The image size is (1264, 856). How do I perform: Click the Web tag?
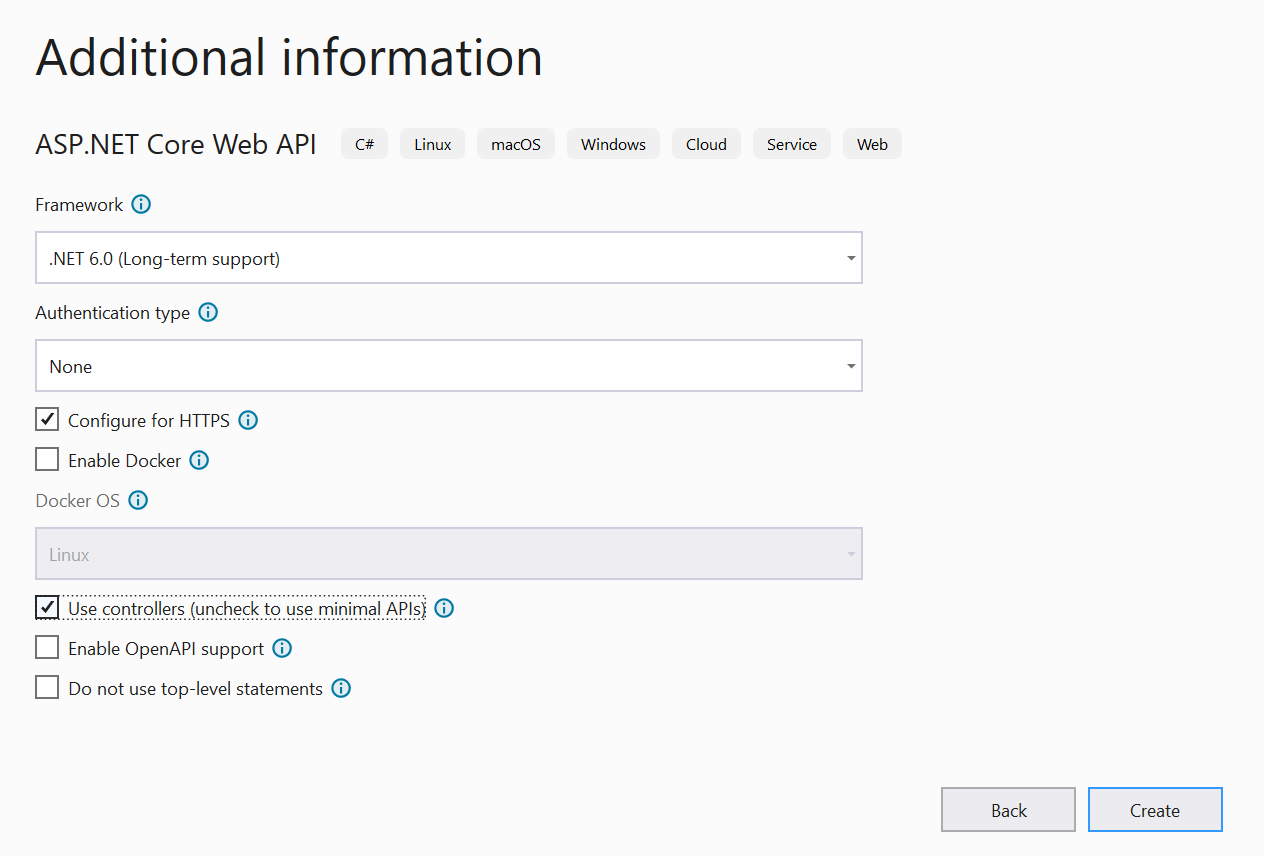click(x=872, y=144)
